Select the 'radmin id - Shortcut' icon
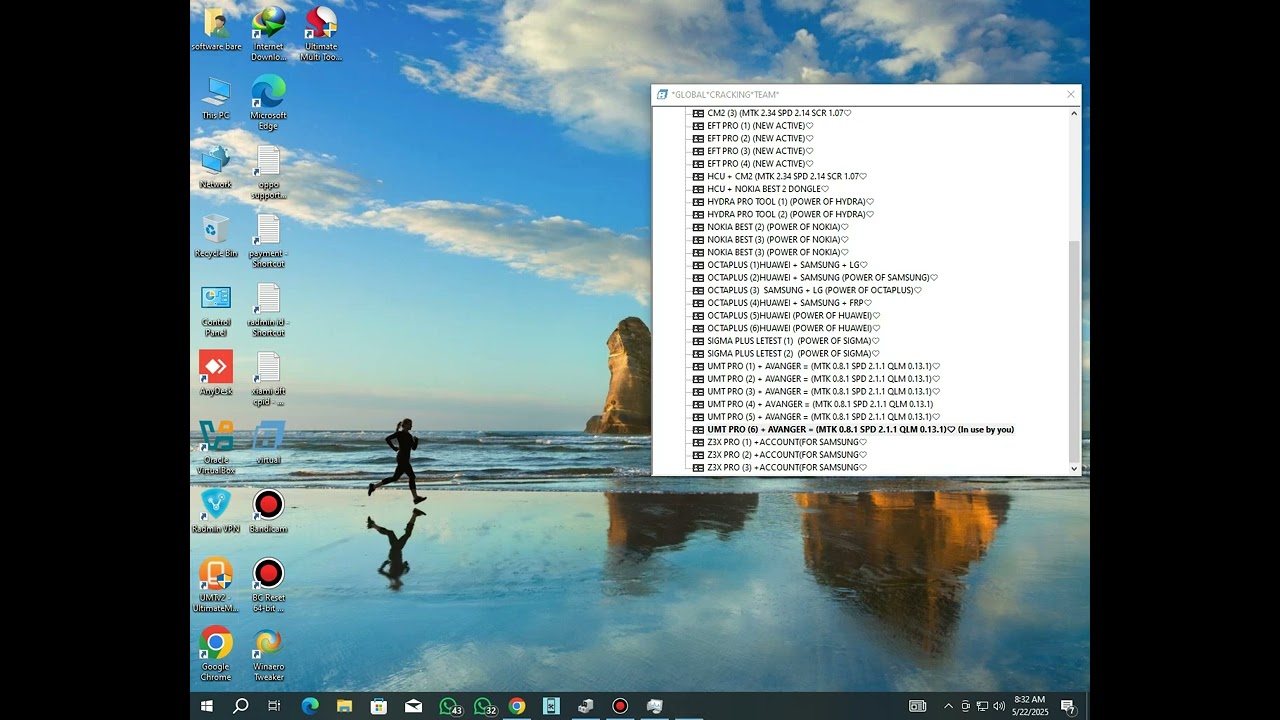Screen dimensions: 1280x720 click(x=268, y=310)
